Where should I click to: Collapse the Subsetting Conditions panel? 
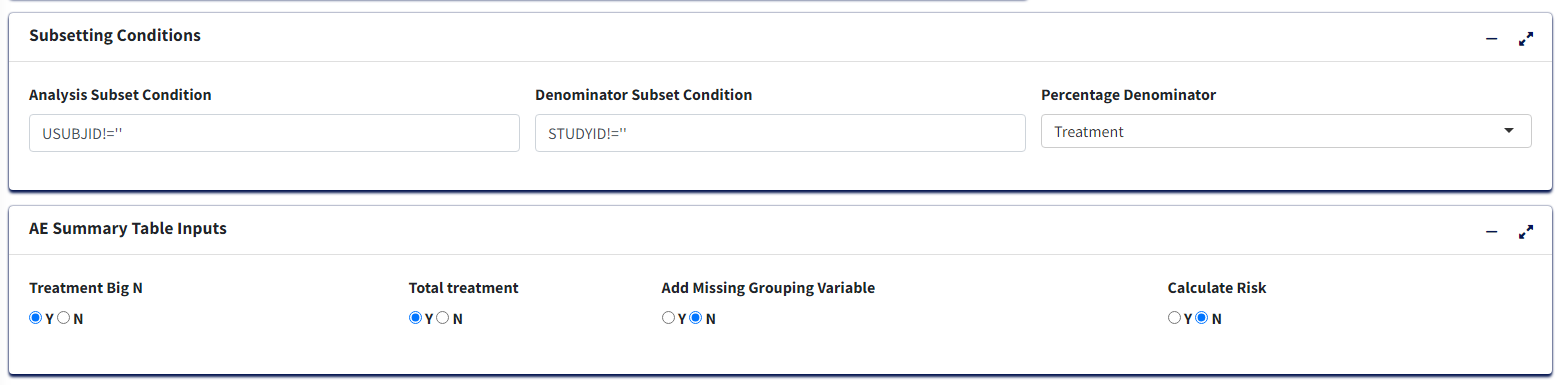coord(1492,39)
